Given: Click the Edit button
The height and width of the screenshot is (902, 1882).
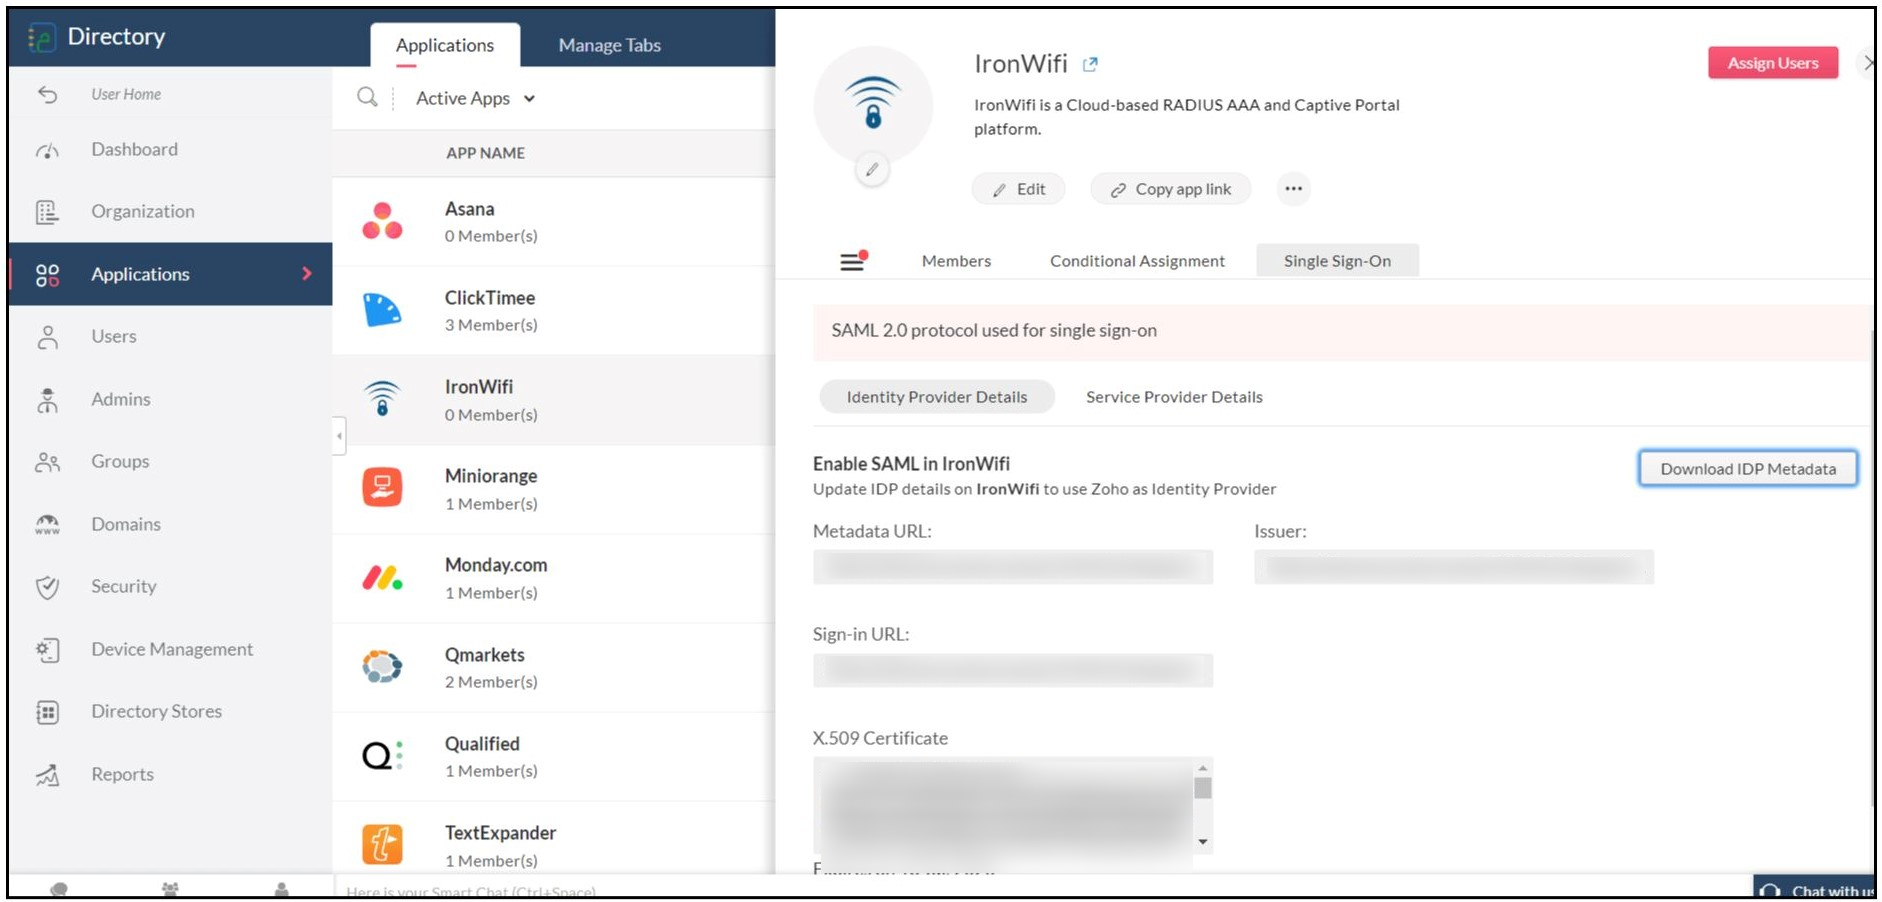Looking at the screenshot, I should pos(1018,189).
